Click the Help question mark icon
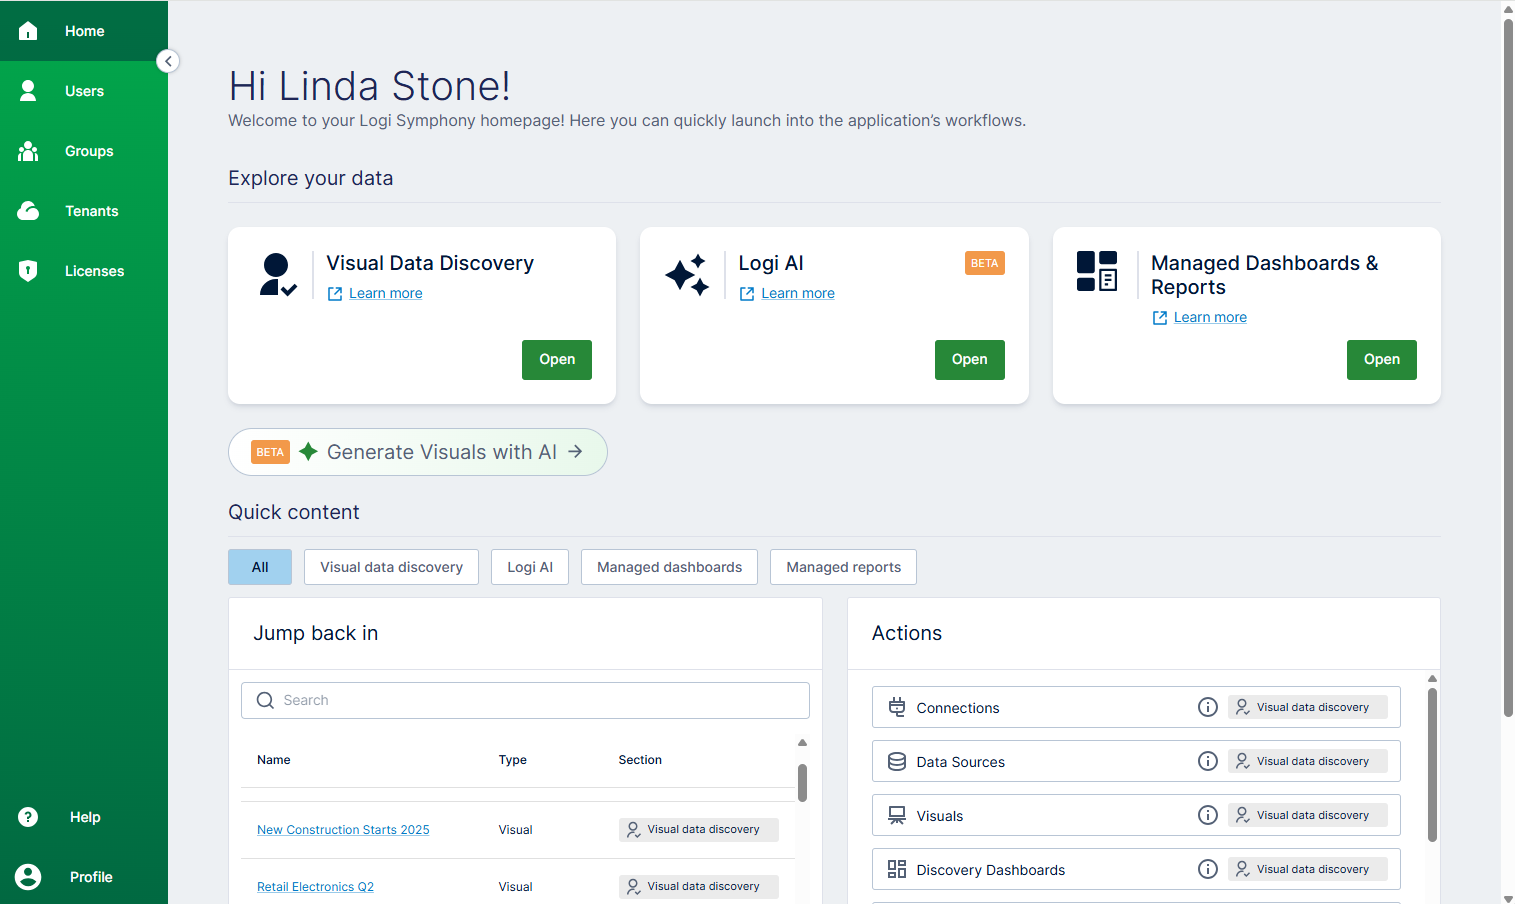This screenshot has width=1515, height=904. point(28,817)
